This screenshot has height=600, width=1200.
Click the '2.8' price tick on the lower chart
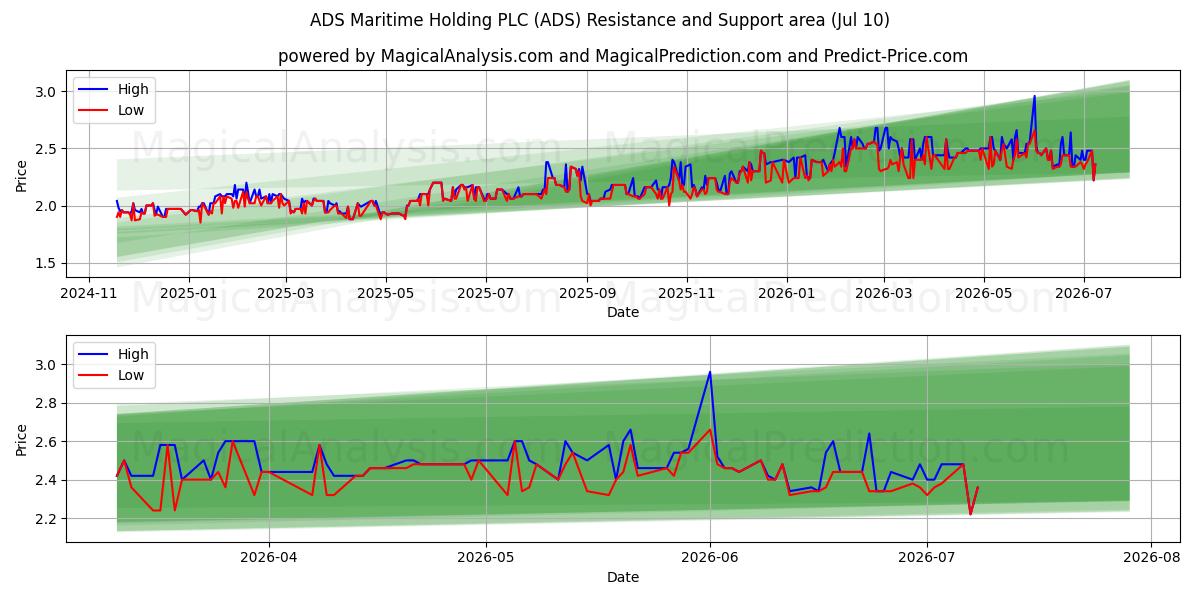[48, 403]
